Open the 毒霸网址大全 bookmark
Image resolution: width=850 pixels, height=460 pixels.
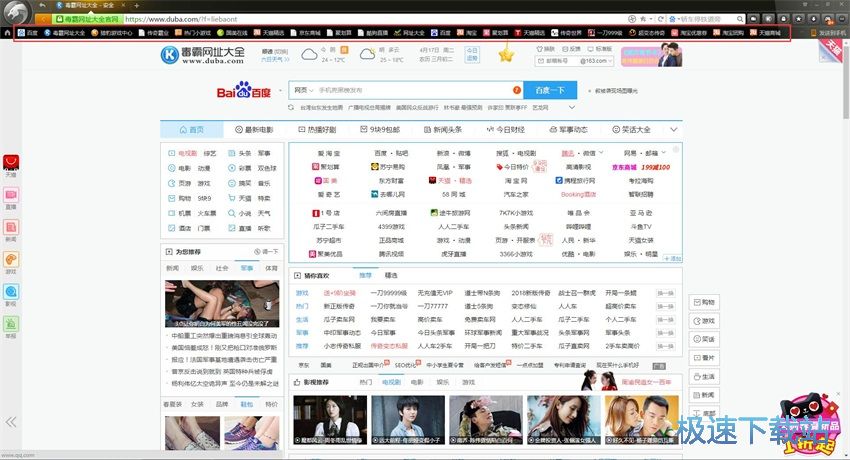click(x=65, y=33)
